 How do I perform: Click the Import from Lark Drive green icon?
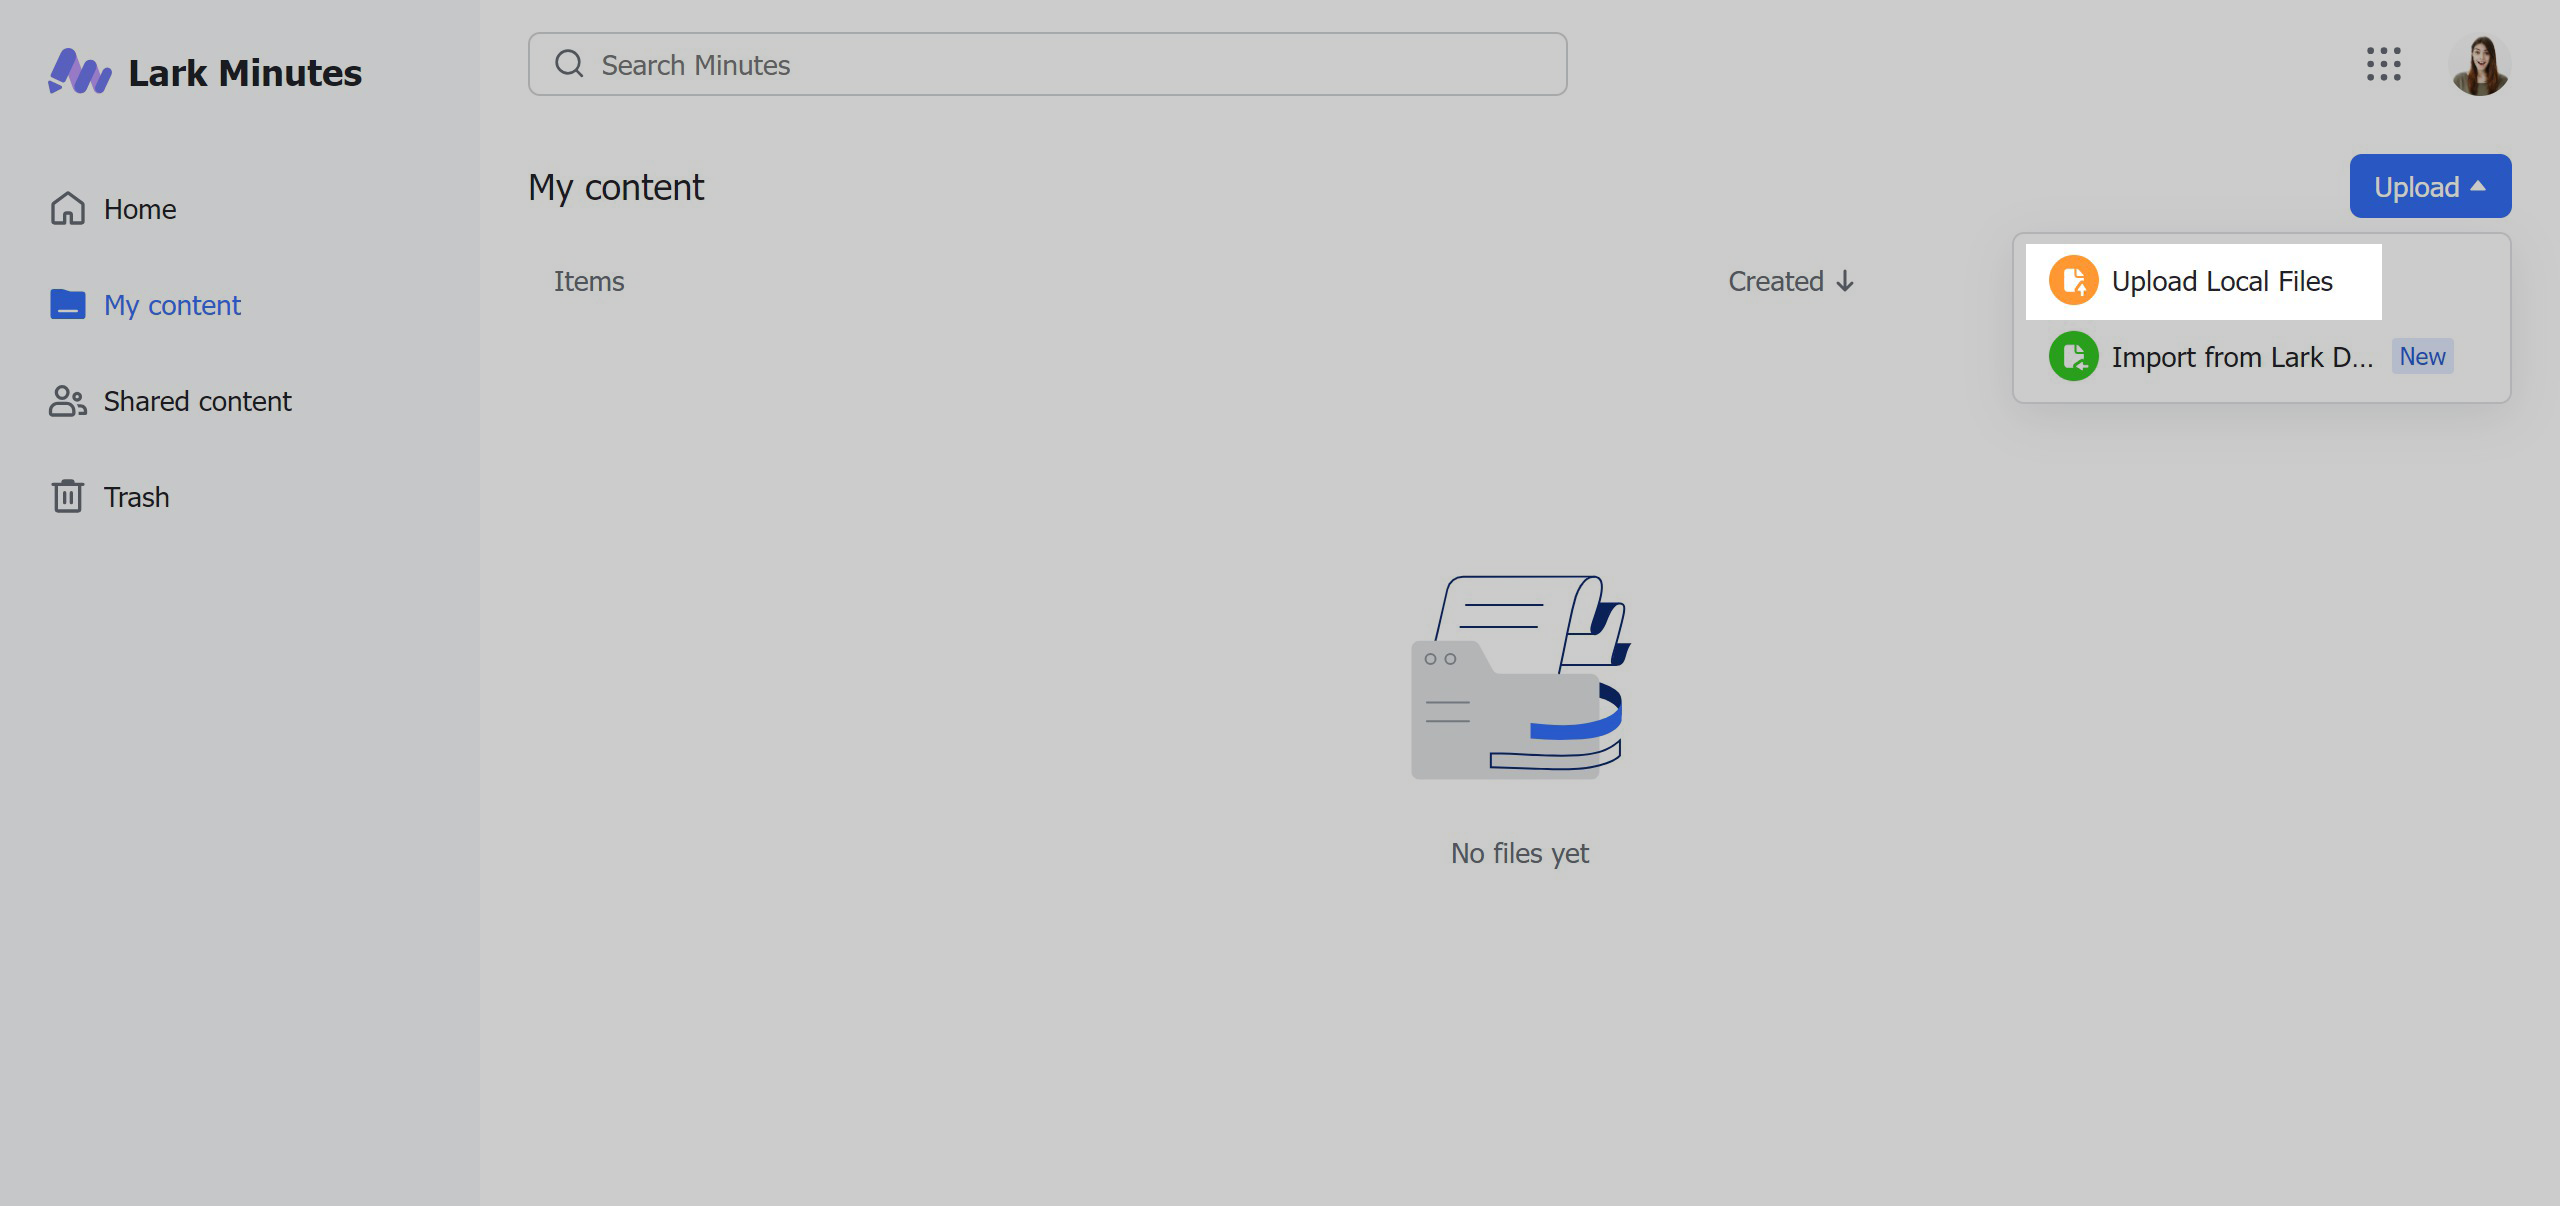(2072, 356)
